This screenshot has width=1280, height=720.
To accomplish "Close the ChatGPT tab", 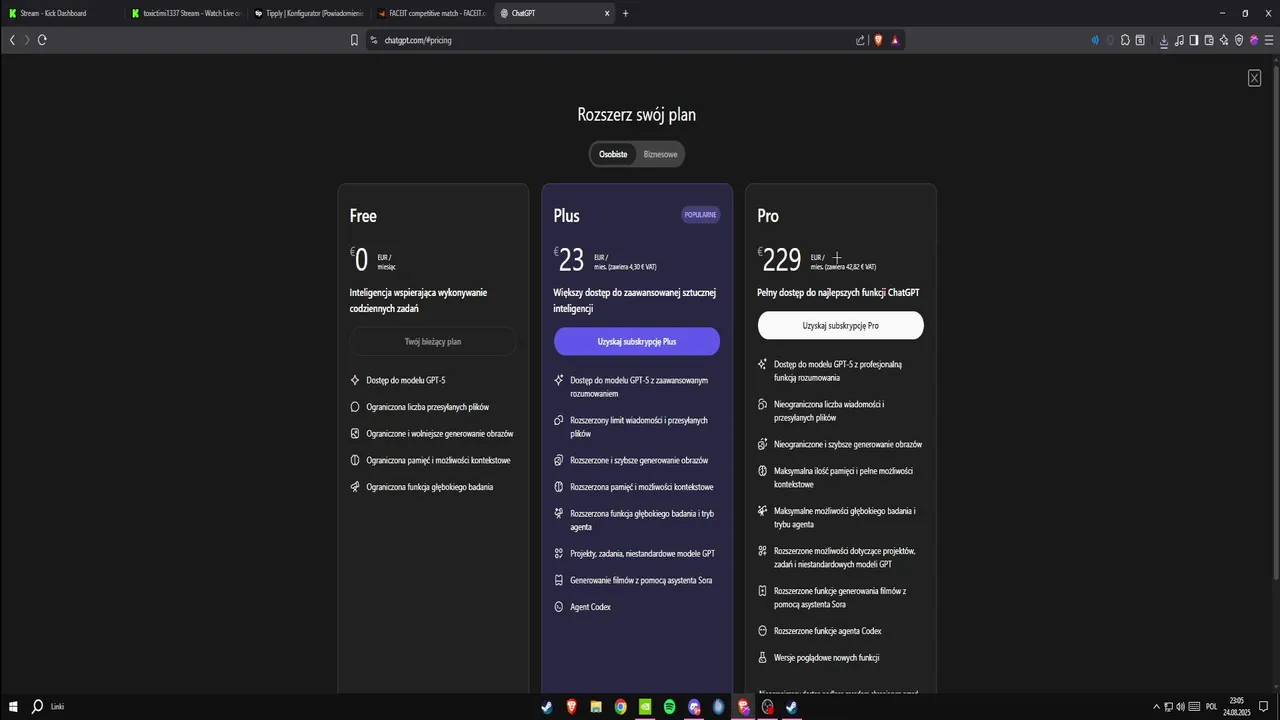I will [607, 13].
